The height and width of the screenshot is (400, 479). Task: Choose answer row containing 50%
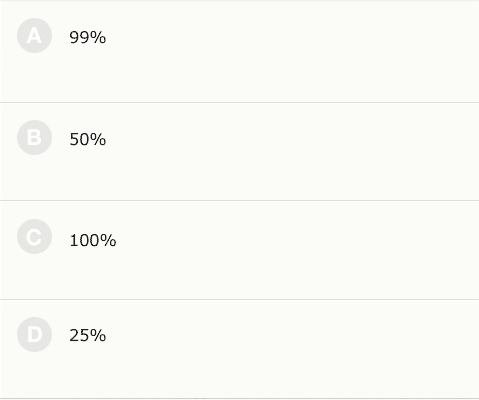pyautogui.click(x=239, y=152)
